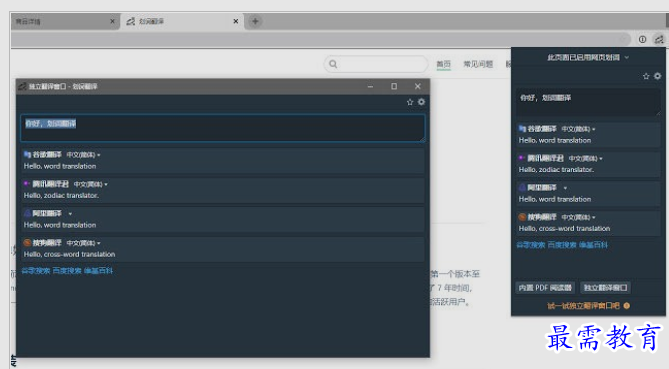Viewport: 669px width, 369px height.
Task: Open Google language dropdown in standalone window
Action: (x=83, y=155)
